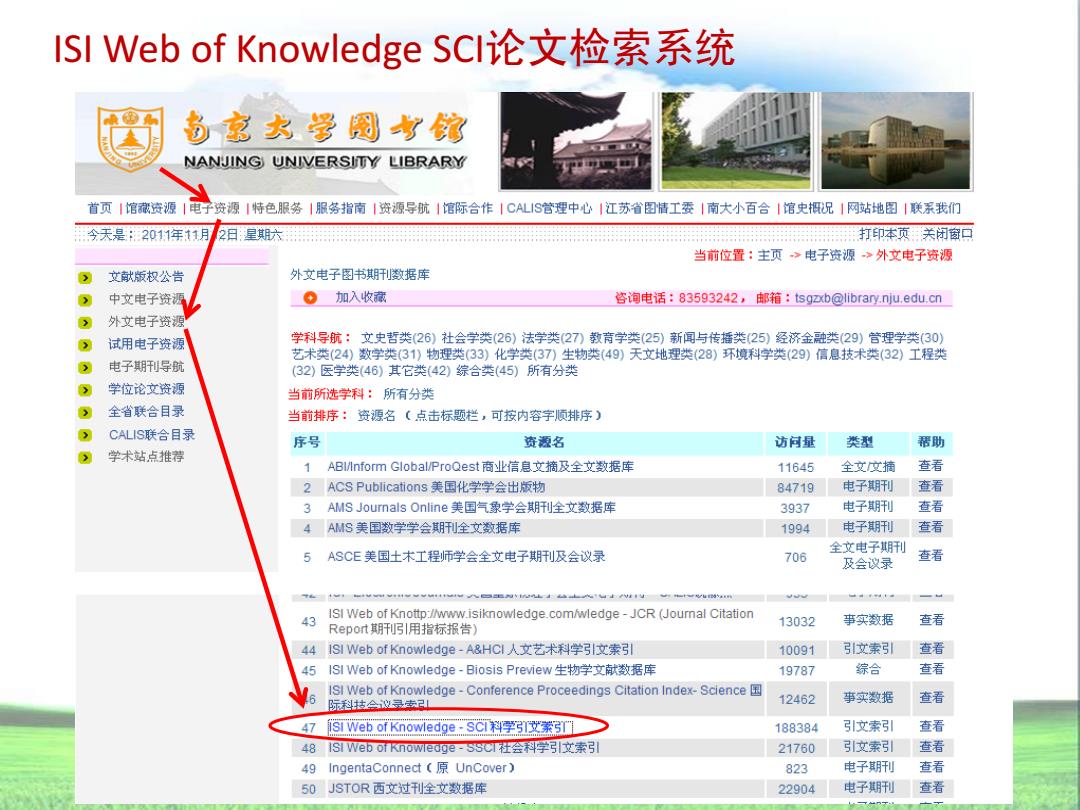Sort by the 访问量 column header

coord(795,442)
